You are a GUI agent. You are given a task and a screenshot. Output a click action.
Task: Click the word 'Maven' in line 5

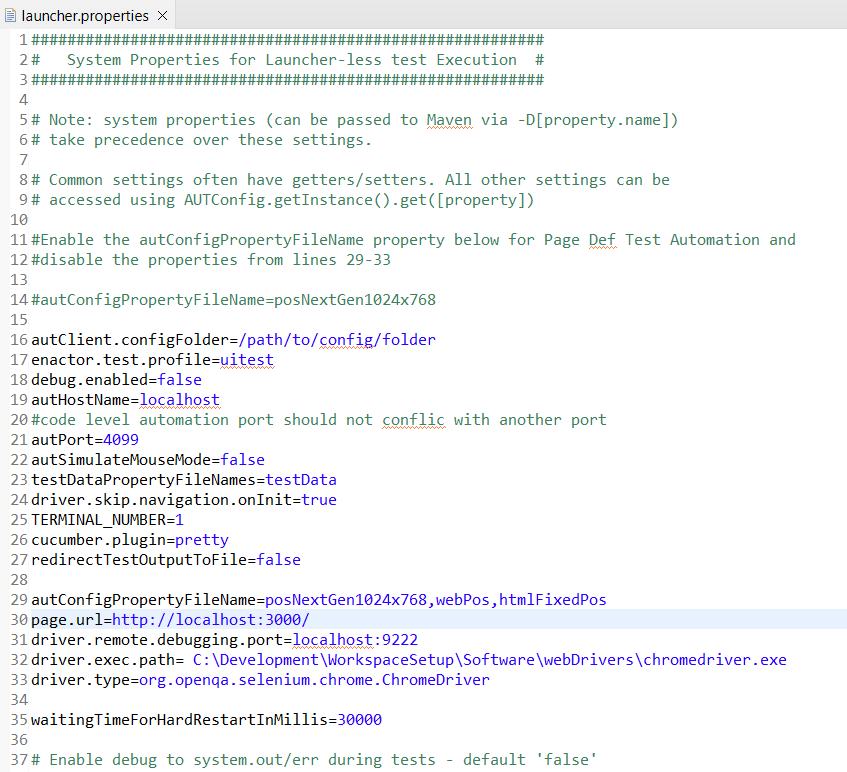(x=449, y=120)
